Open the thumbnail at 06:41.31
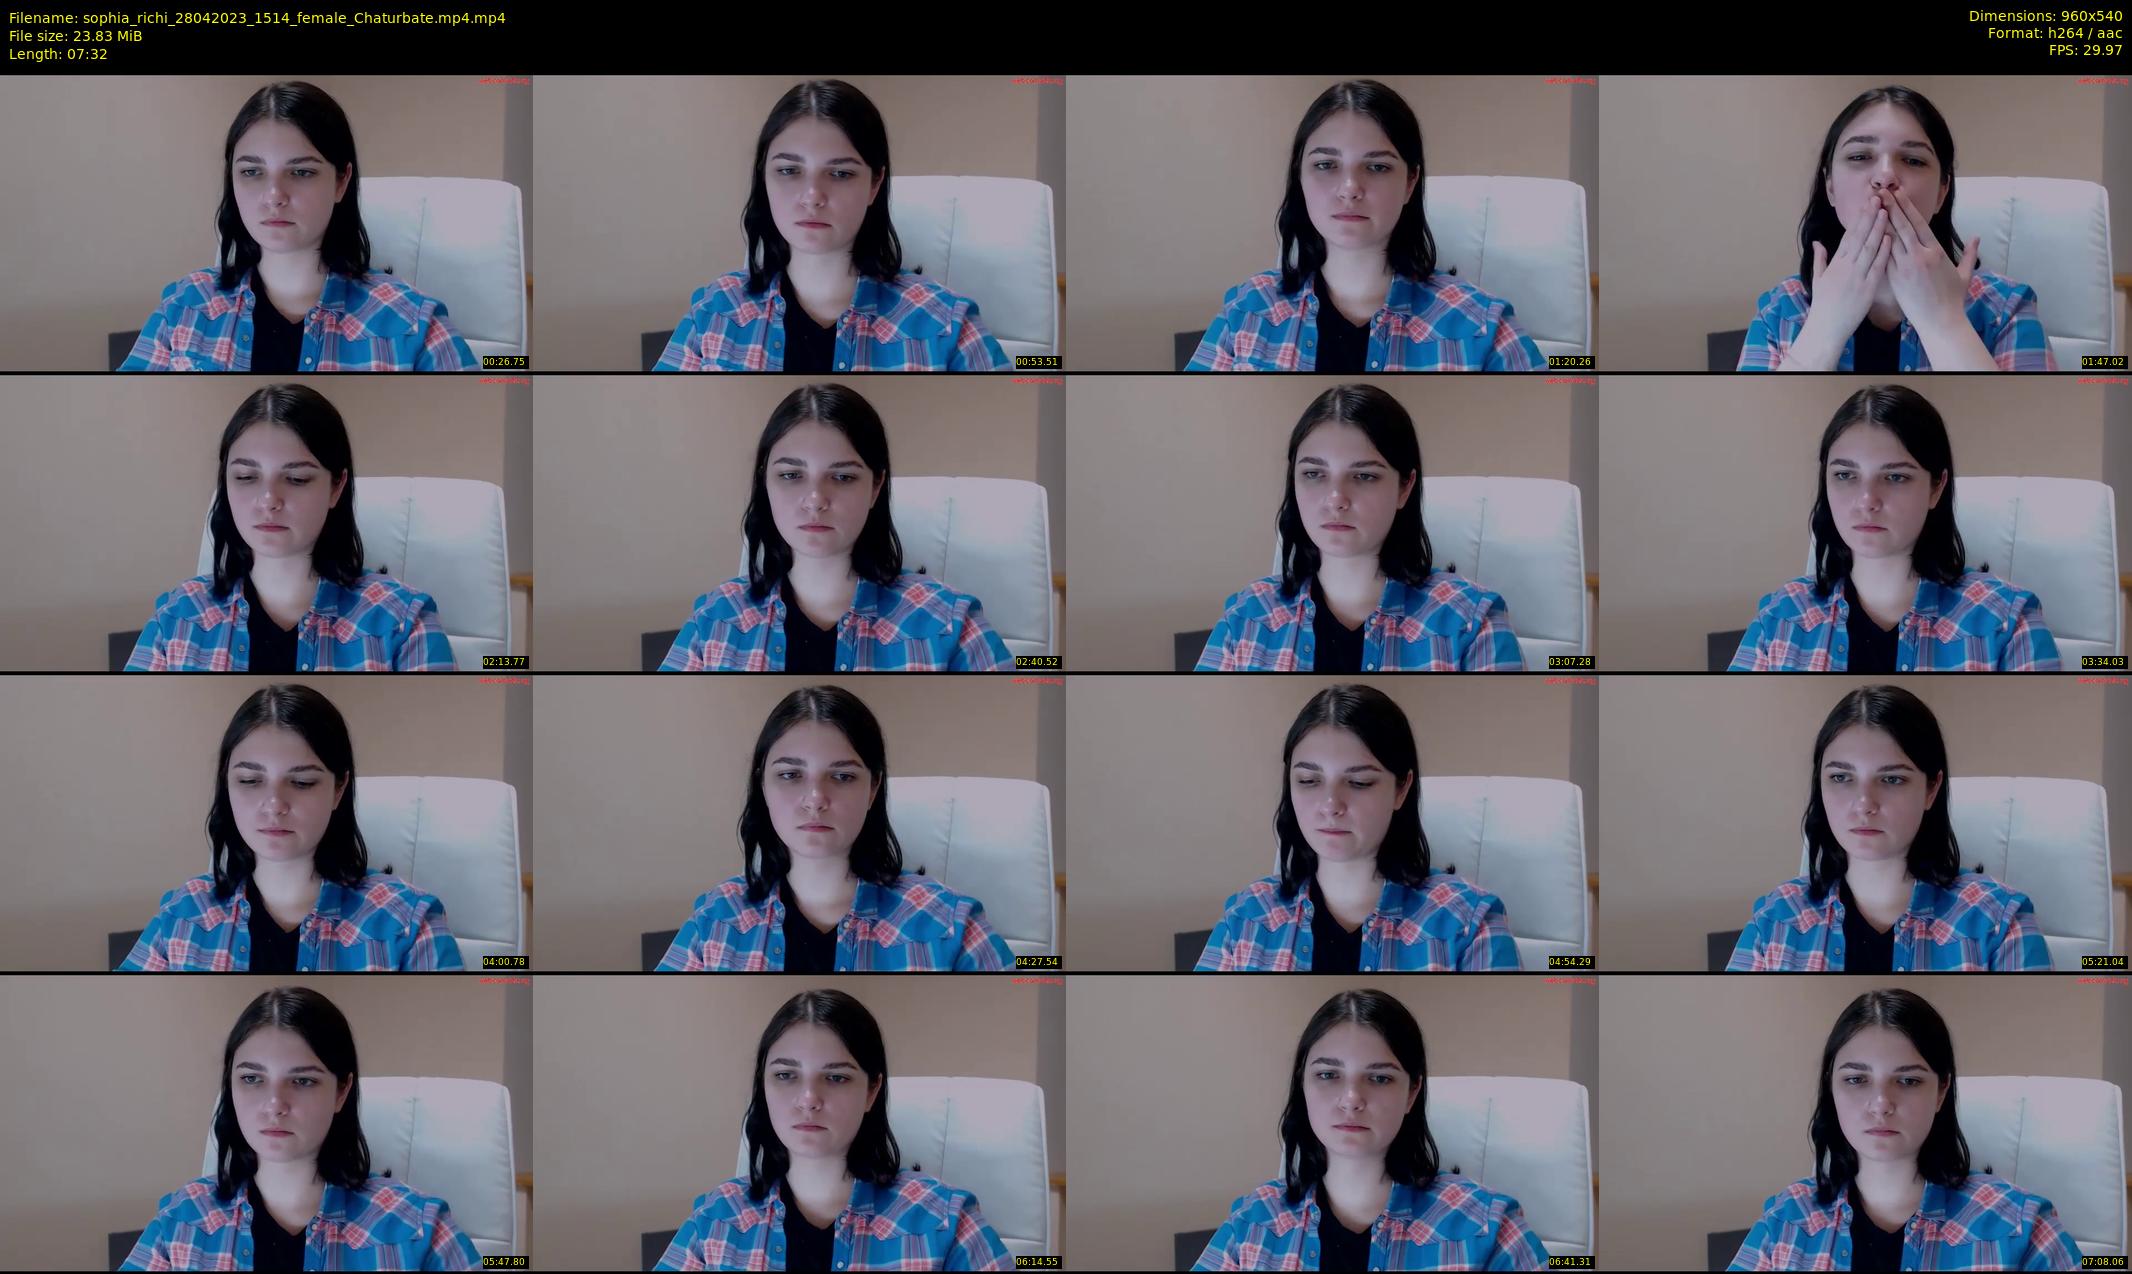Image resolution: width=2132 pixels, height=1274 pixels. click(1332, 1123)
